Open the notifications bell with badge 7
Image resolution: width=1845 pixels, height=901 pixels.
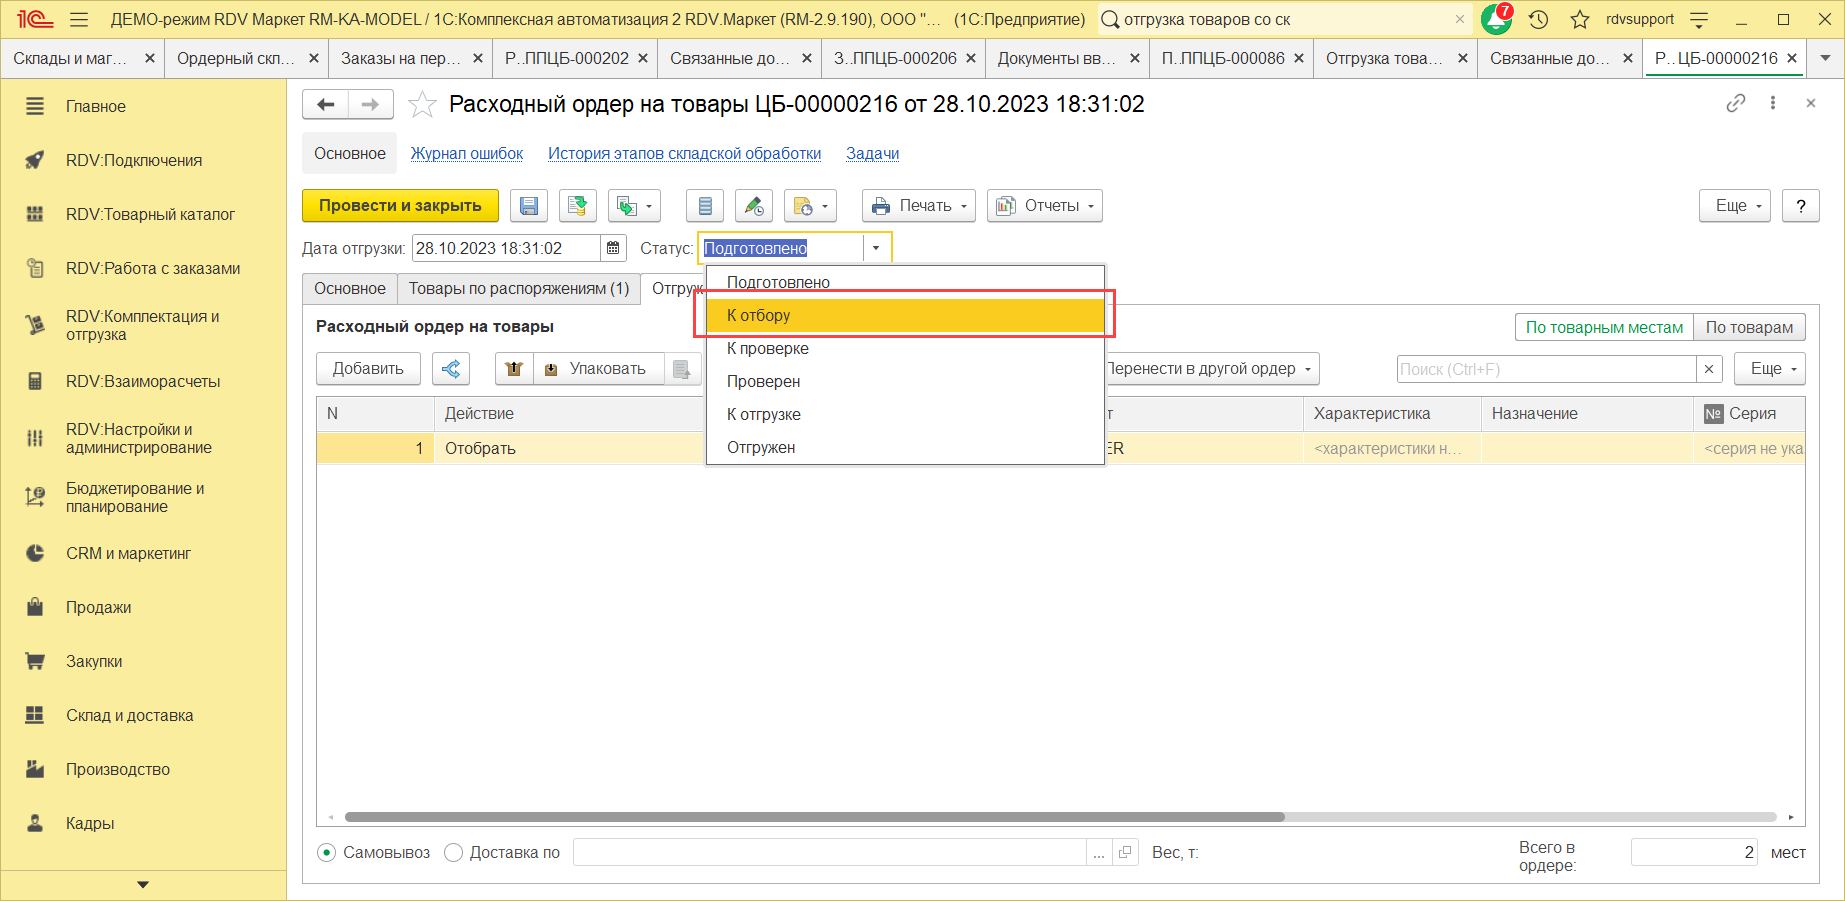point(1496,19)
